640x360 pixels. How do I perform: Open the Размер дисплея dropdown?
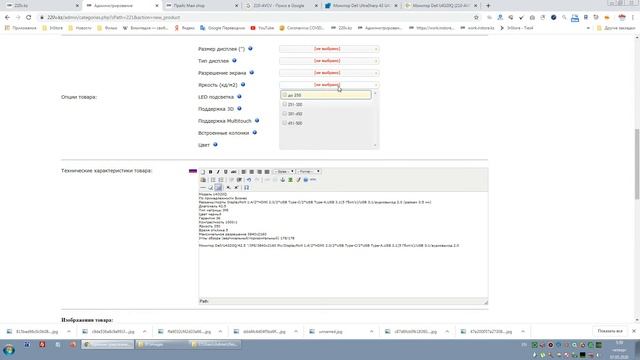tap(329, 49)
